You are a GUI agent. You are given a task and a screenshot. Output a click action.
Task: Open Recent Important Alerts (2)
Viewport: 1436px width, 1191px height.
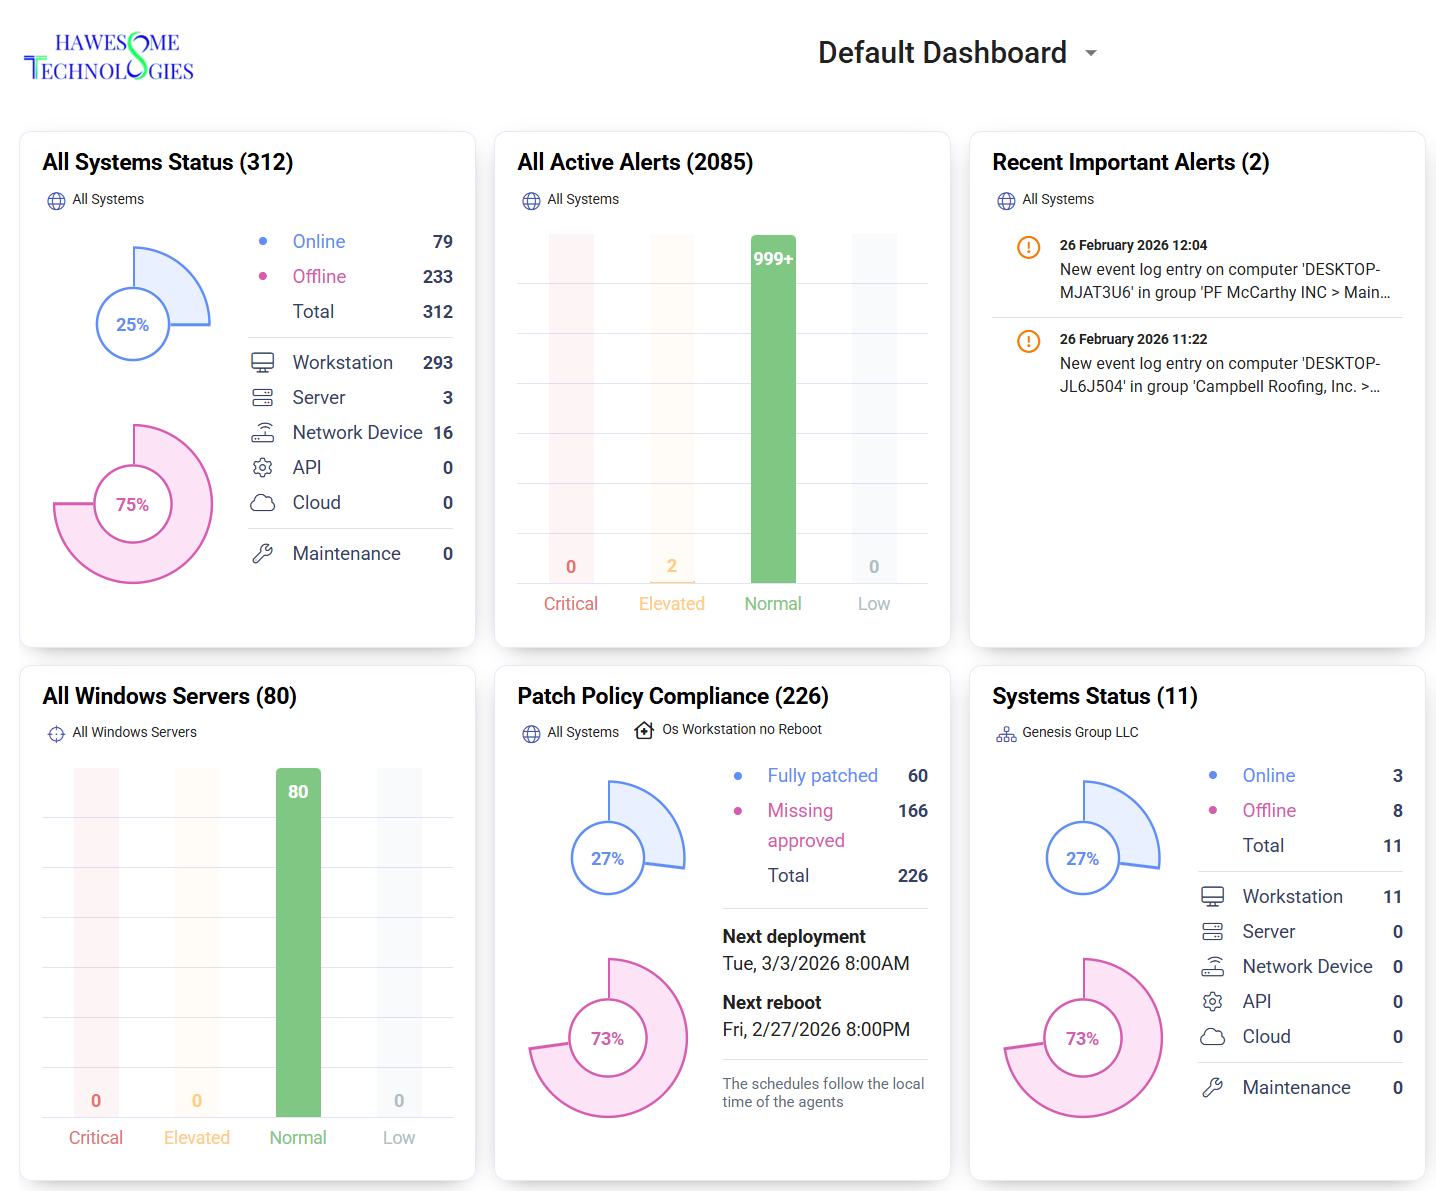click(x=1130, y=162)
